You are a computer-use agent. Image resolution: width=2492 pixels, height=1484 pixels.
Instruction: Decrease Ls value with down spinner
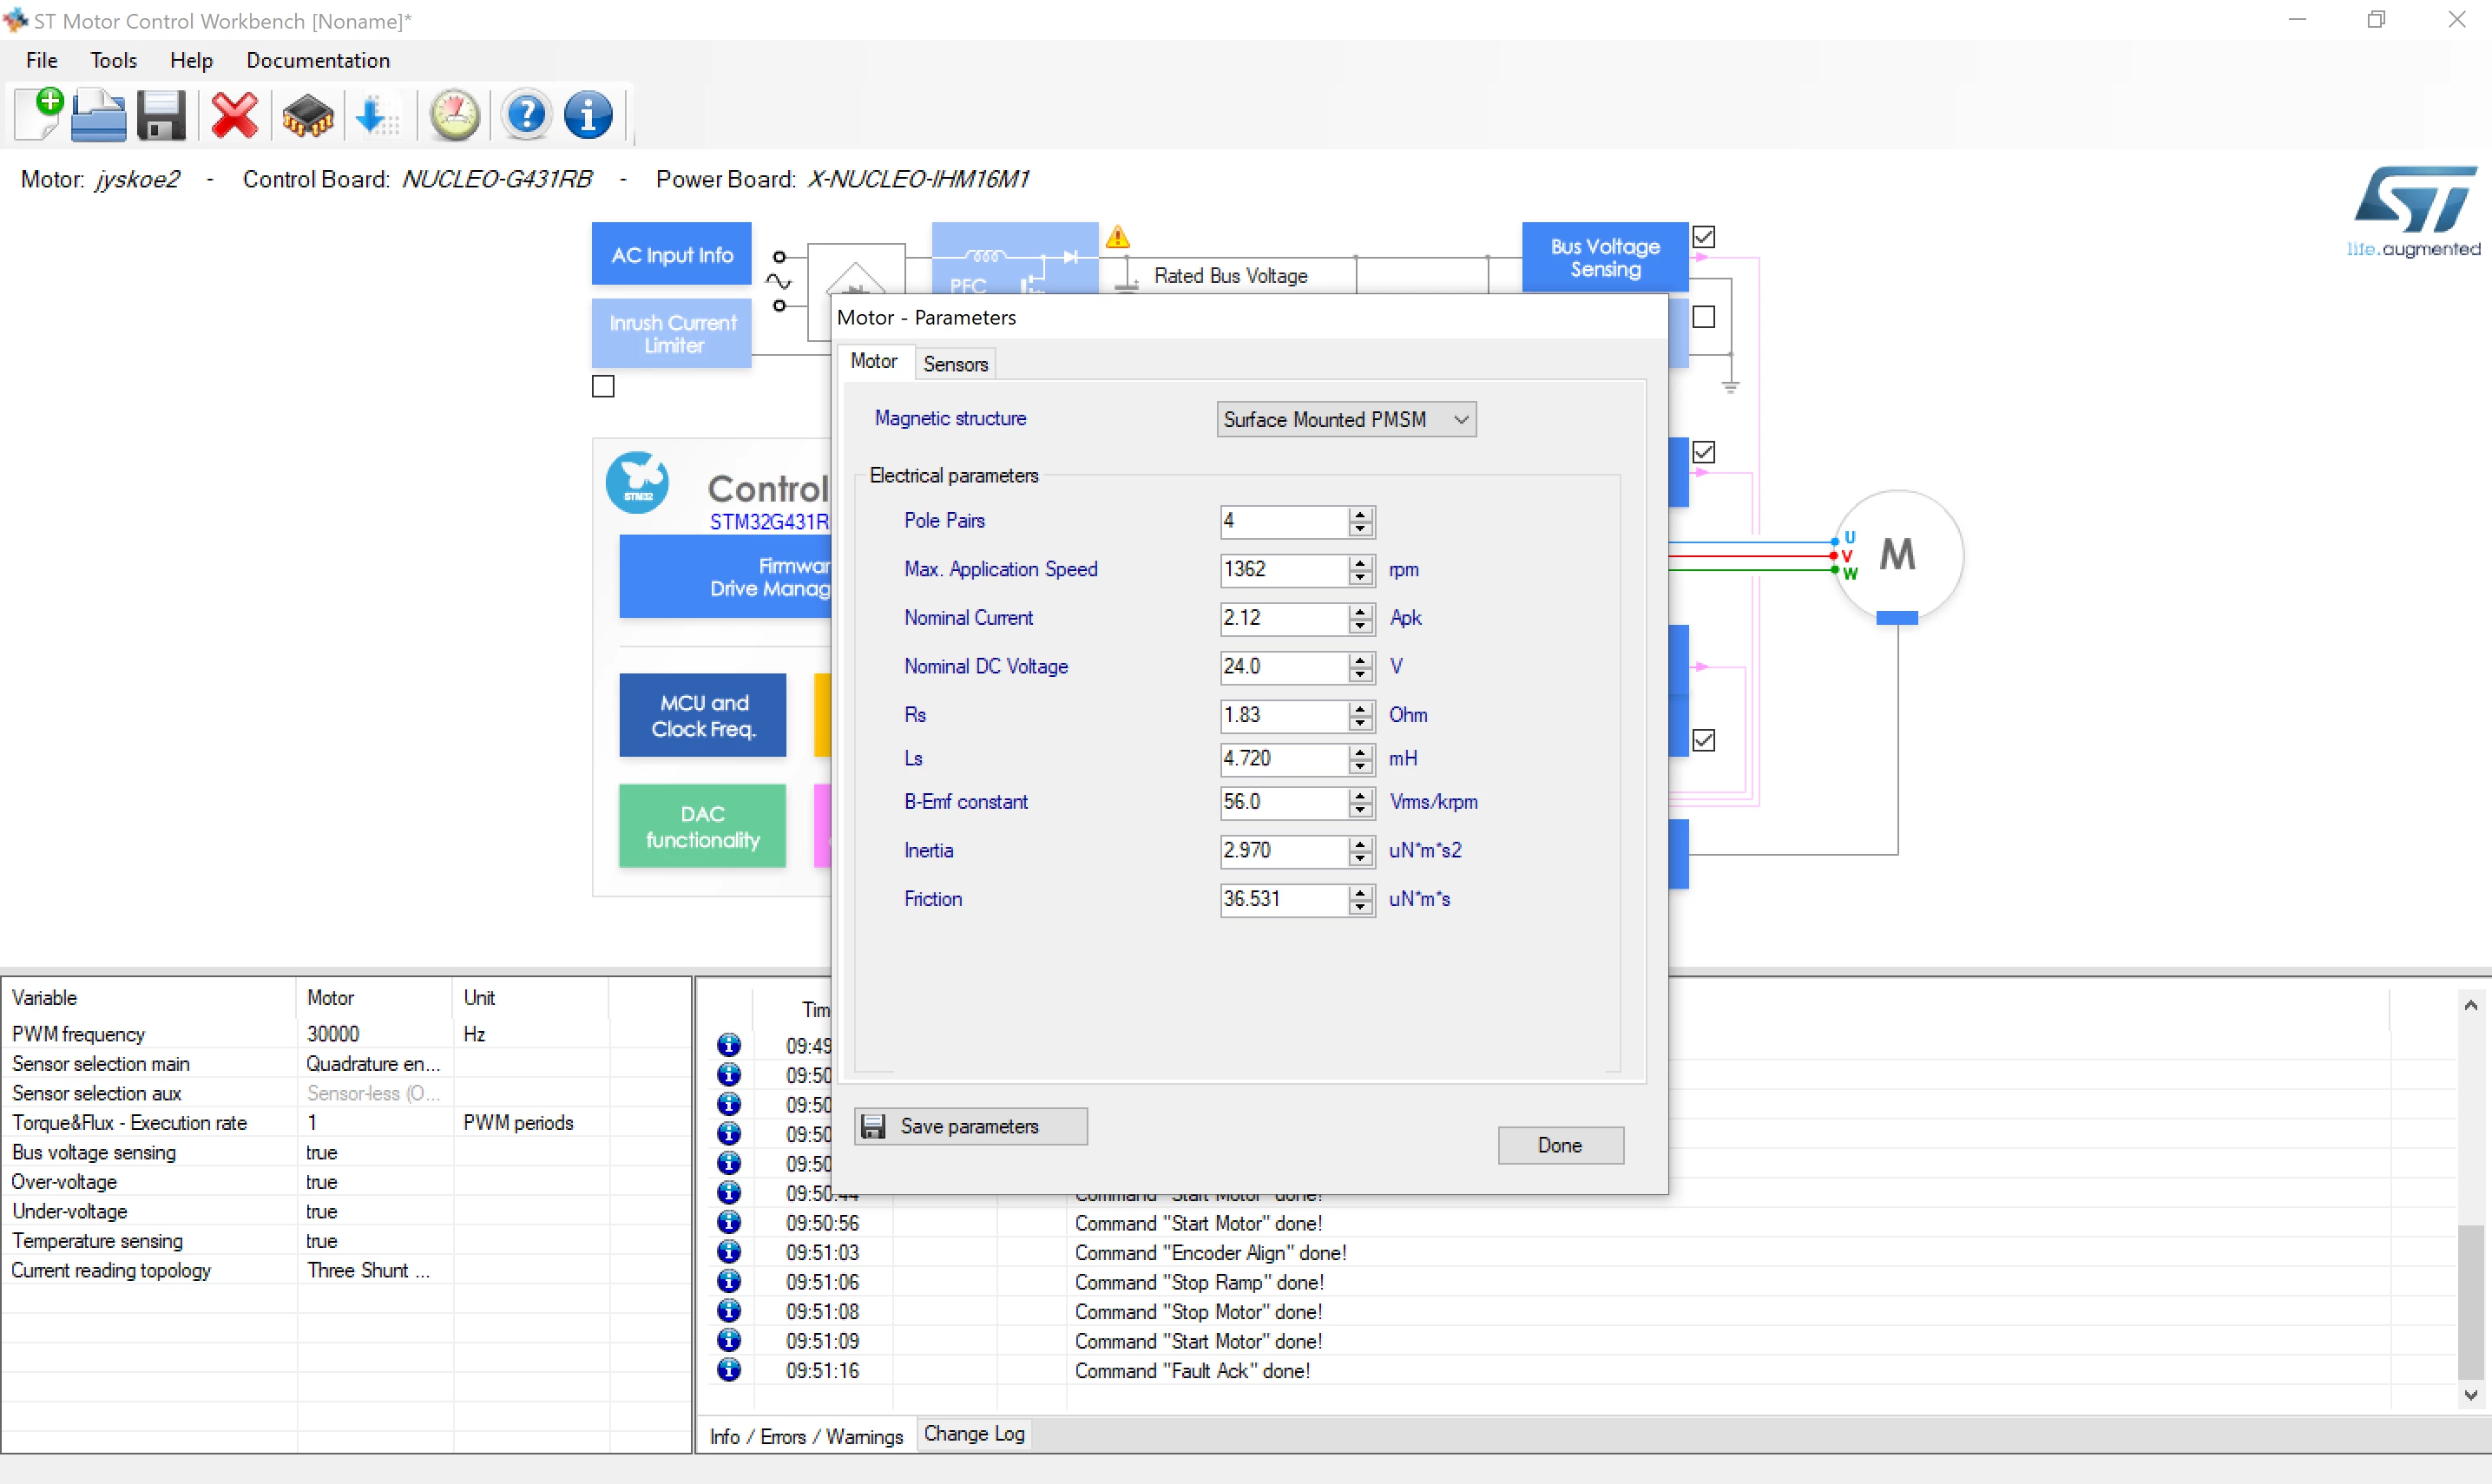(1360, 766)
